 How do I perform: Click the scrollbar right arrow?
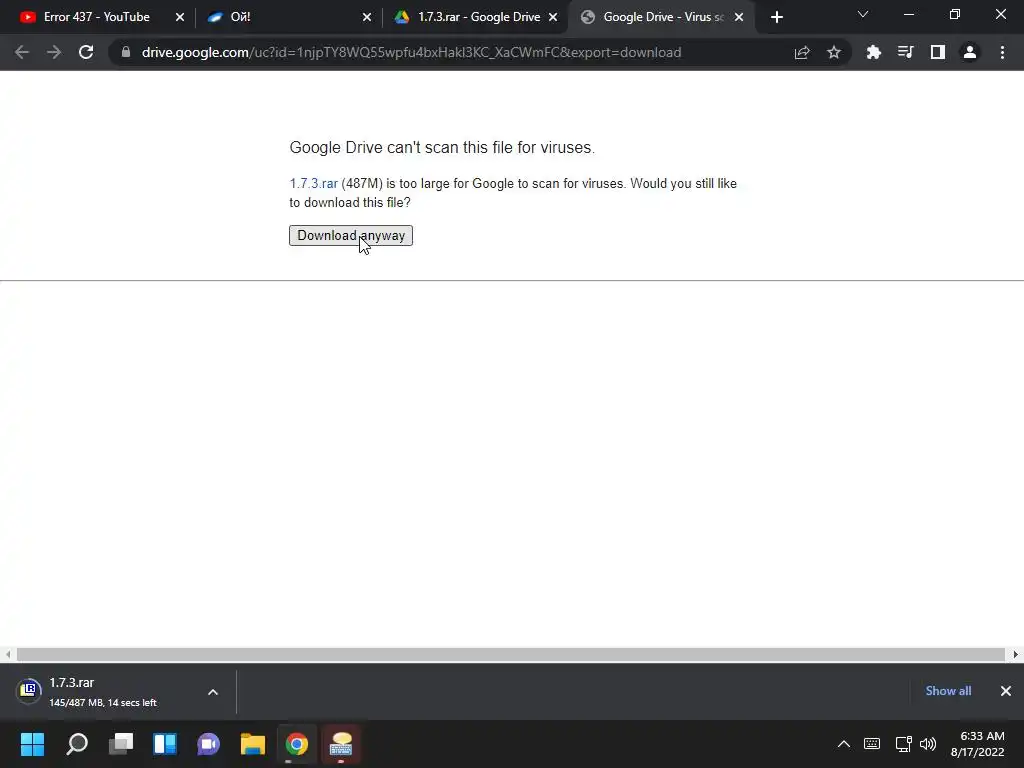1016,654
